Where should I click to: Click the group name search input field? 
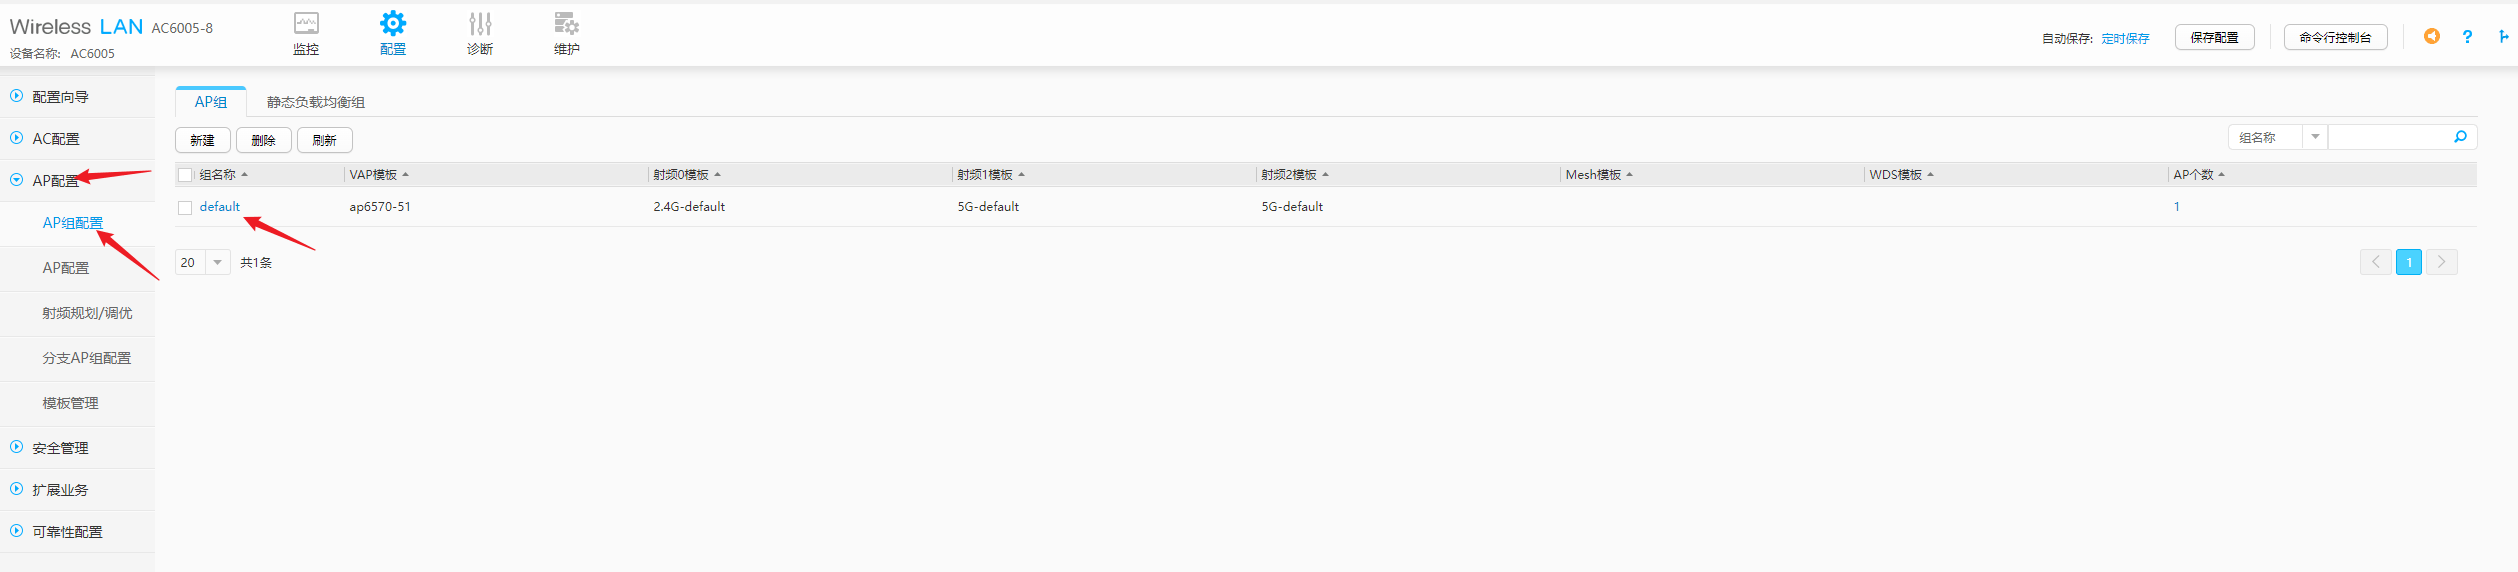pos(2388,137)
